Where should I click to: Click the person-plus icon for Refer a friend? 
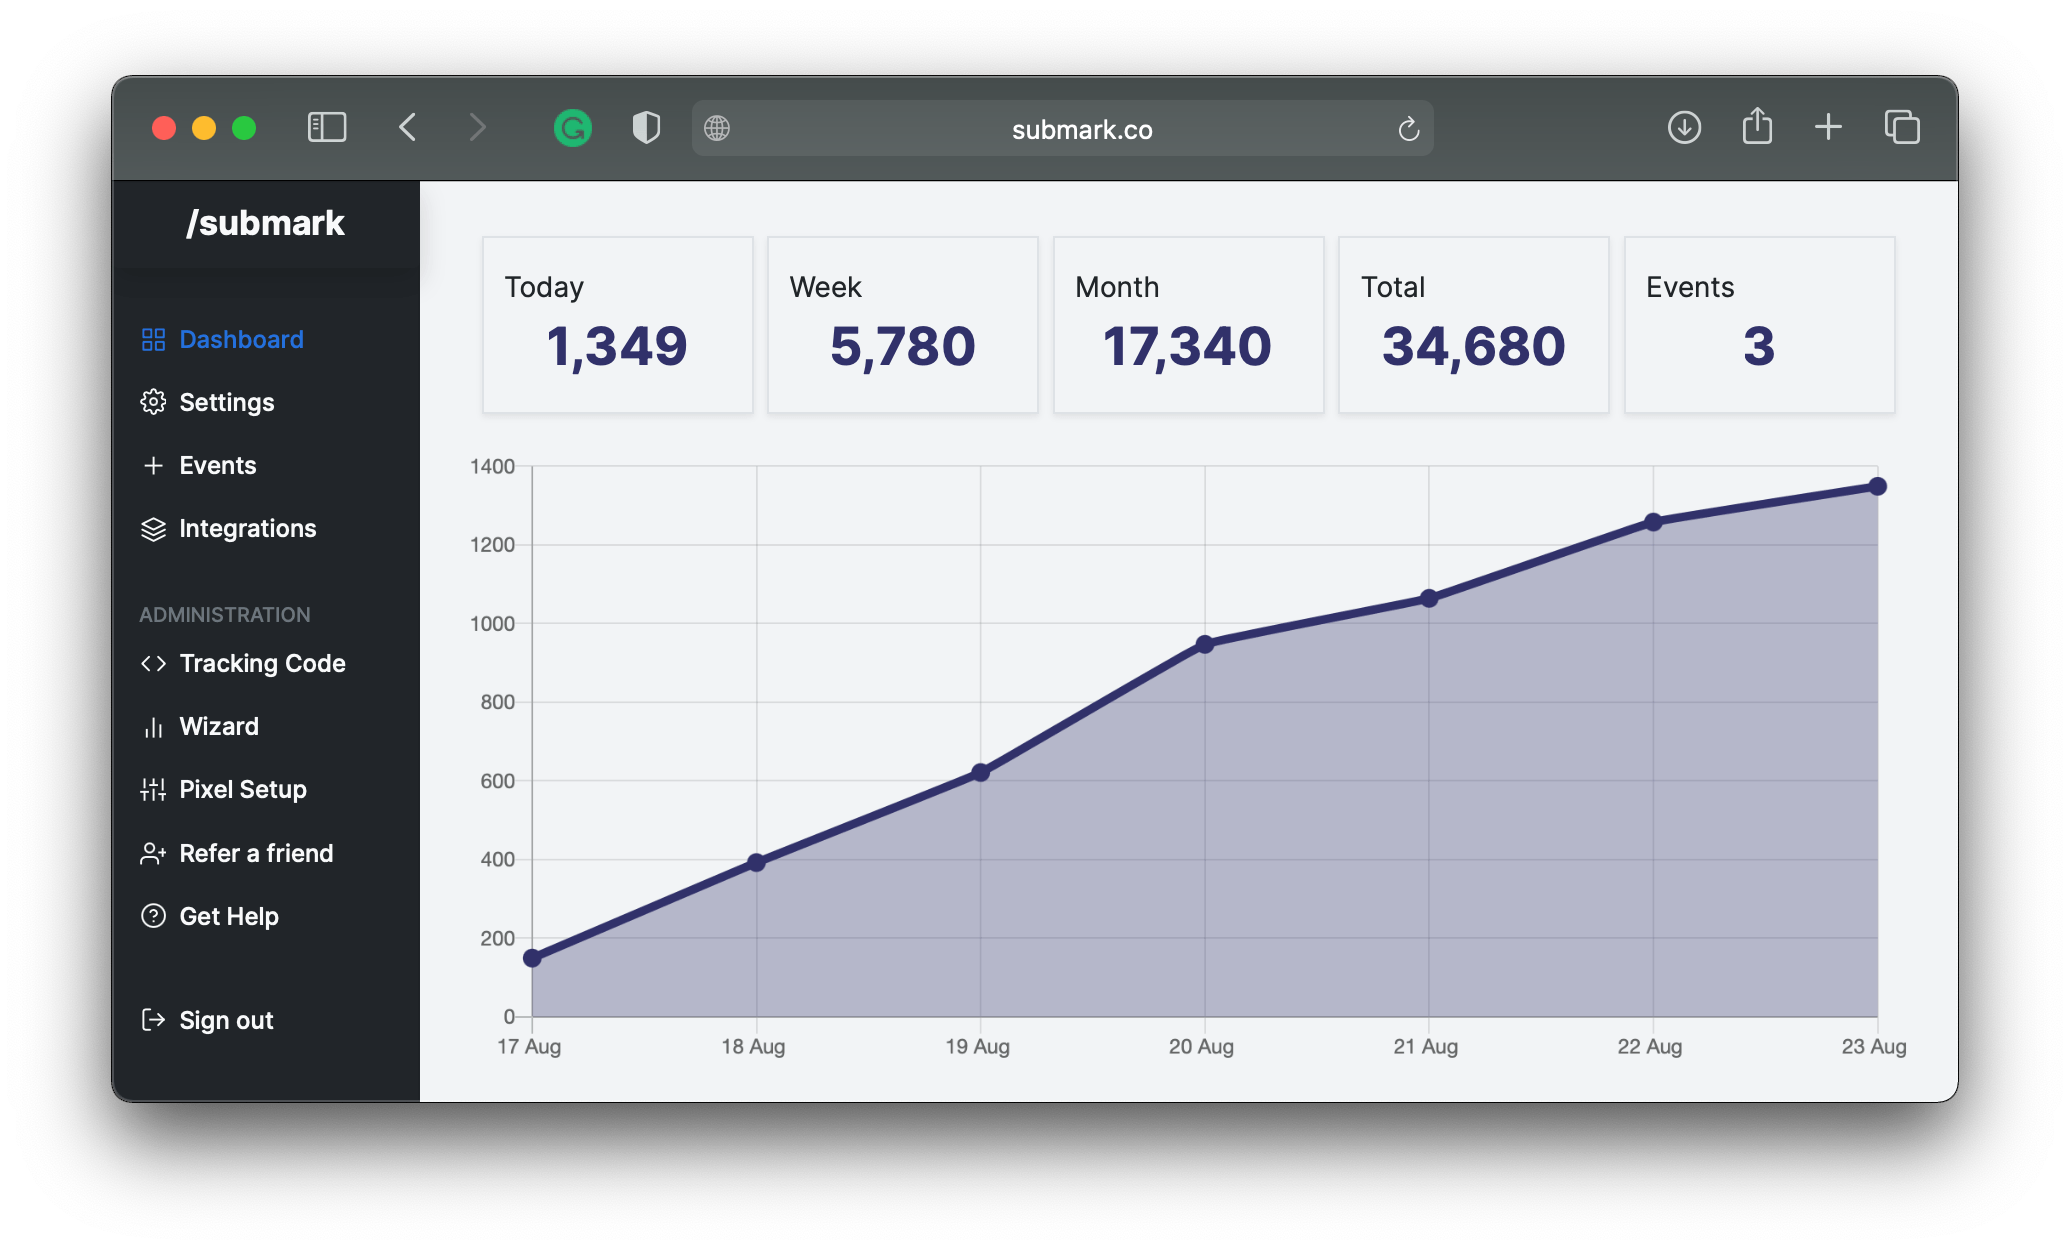coord(154,853)
